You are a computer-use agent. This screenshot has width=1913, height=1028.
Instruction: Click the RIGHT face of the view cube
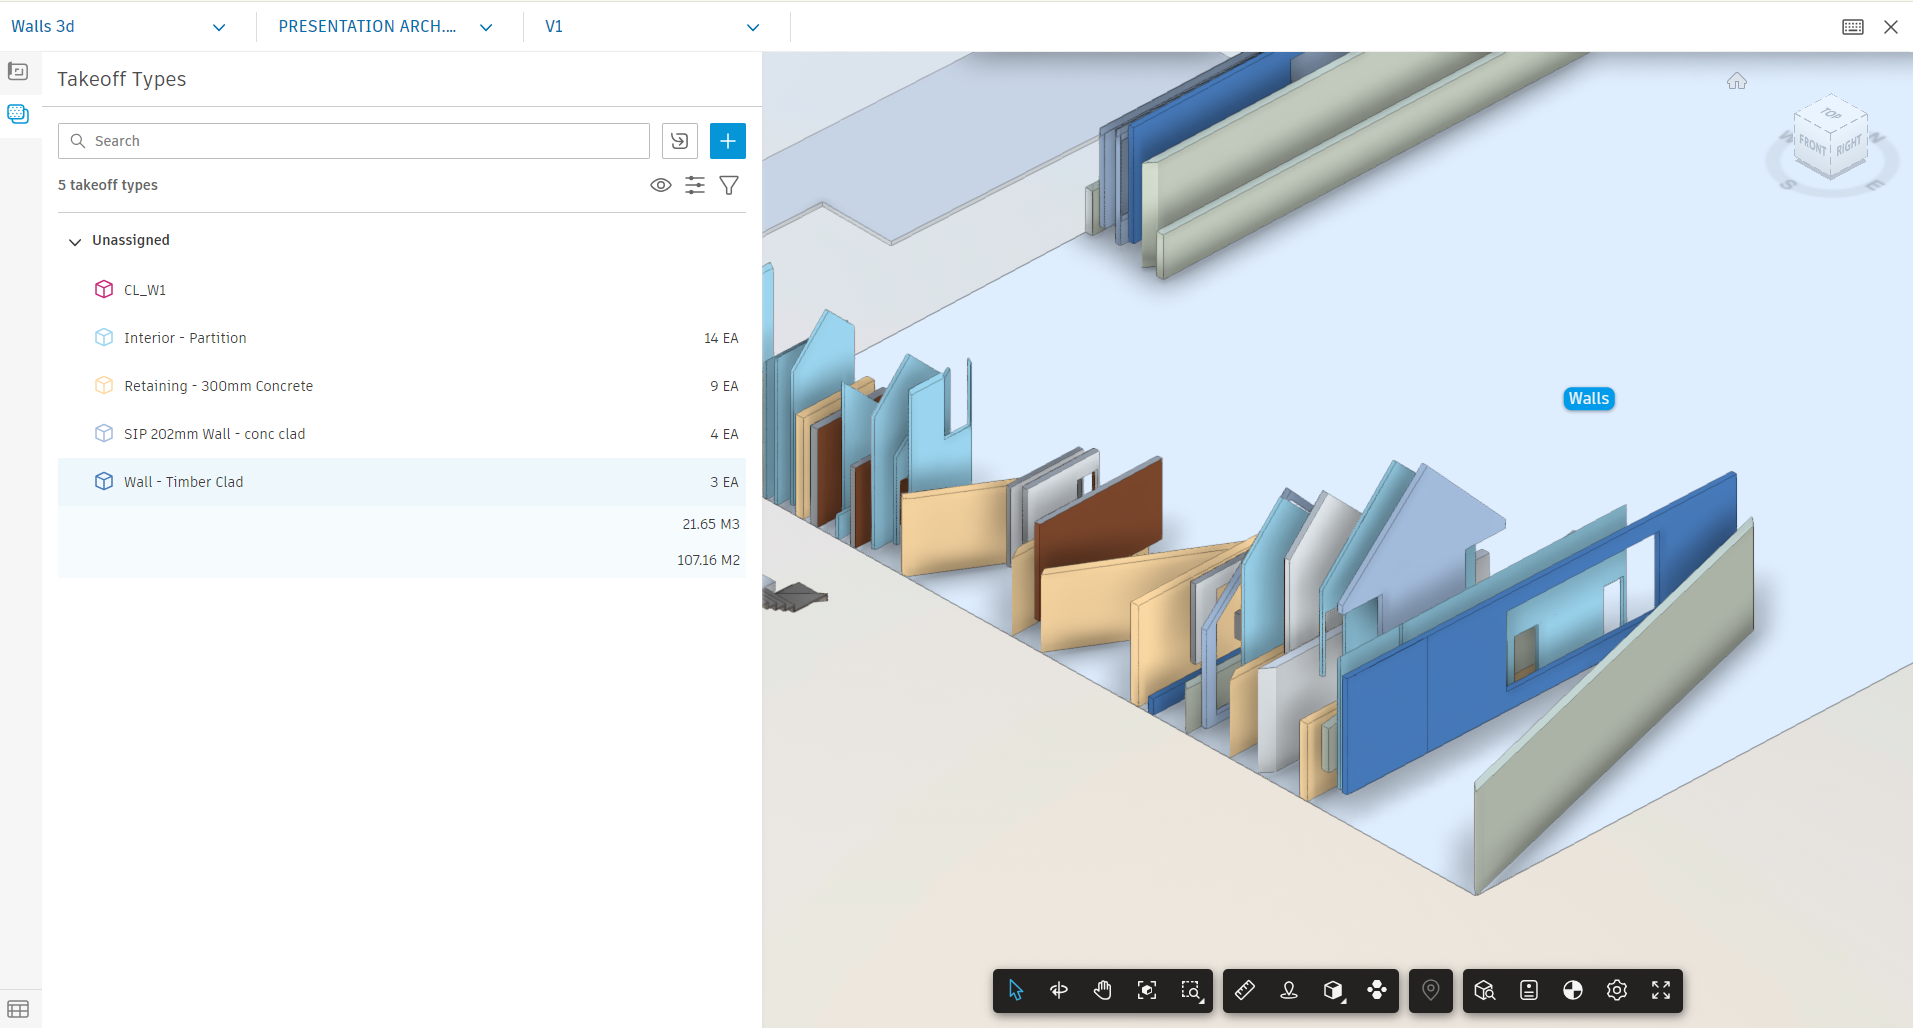click(x=1849, y=145)
